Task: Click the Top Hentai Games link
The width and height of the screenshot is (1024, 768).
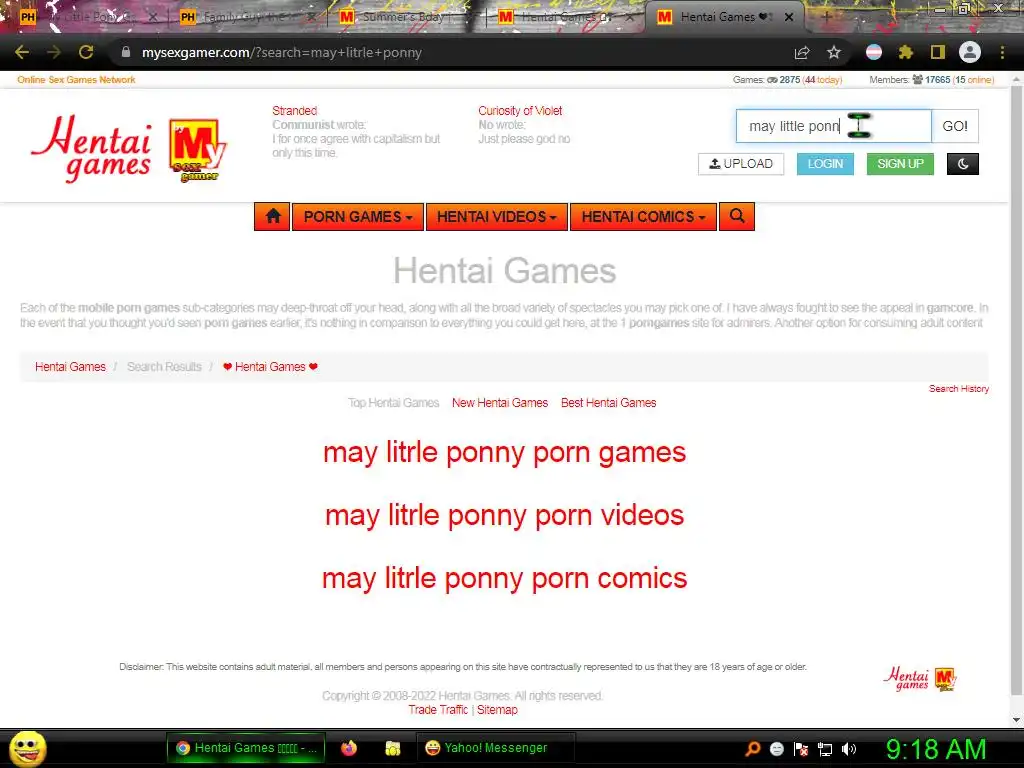Action: coord(393,403)
